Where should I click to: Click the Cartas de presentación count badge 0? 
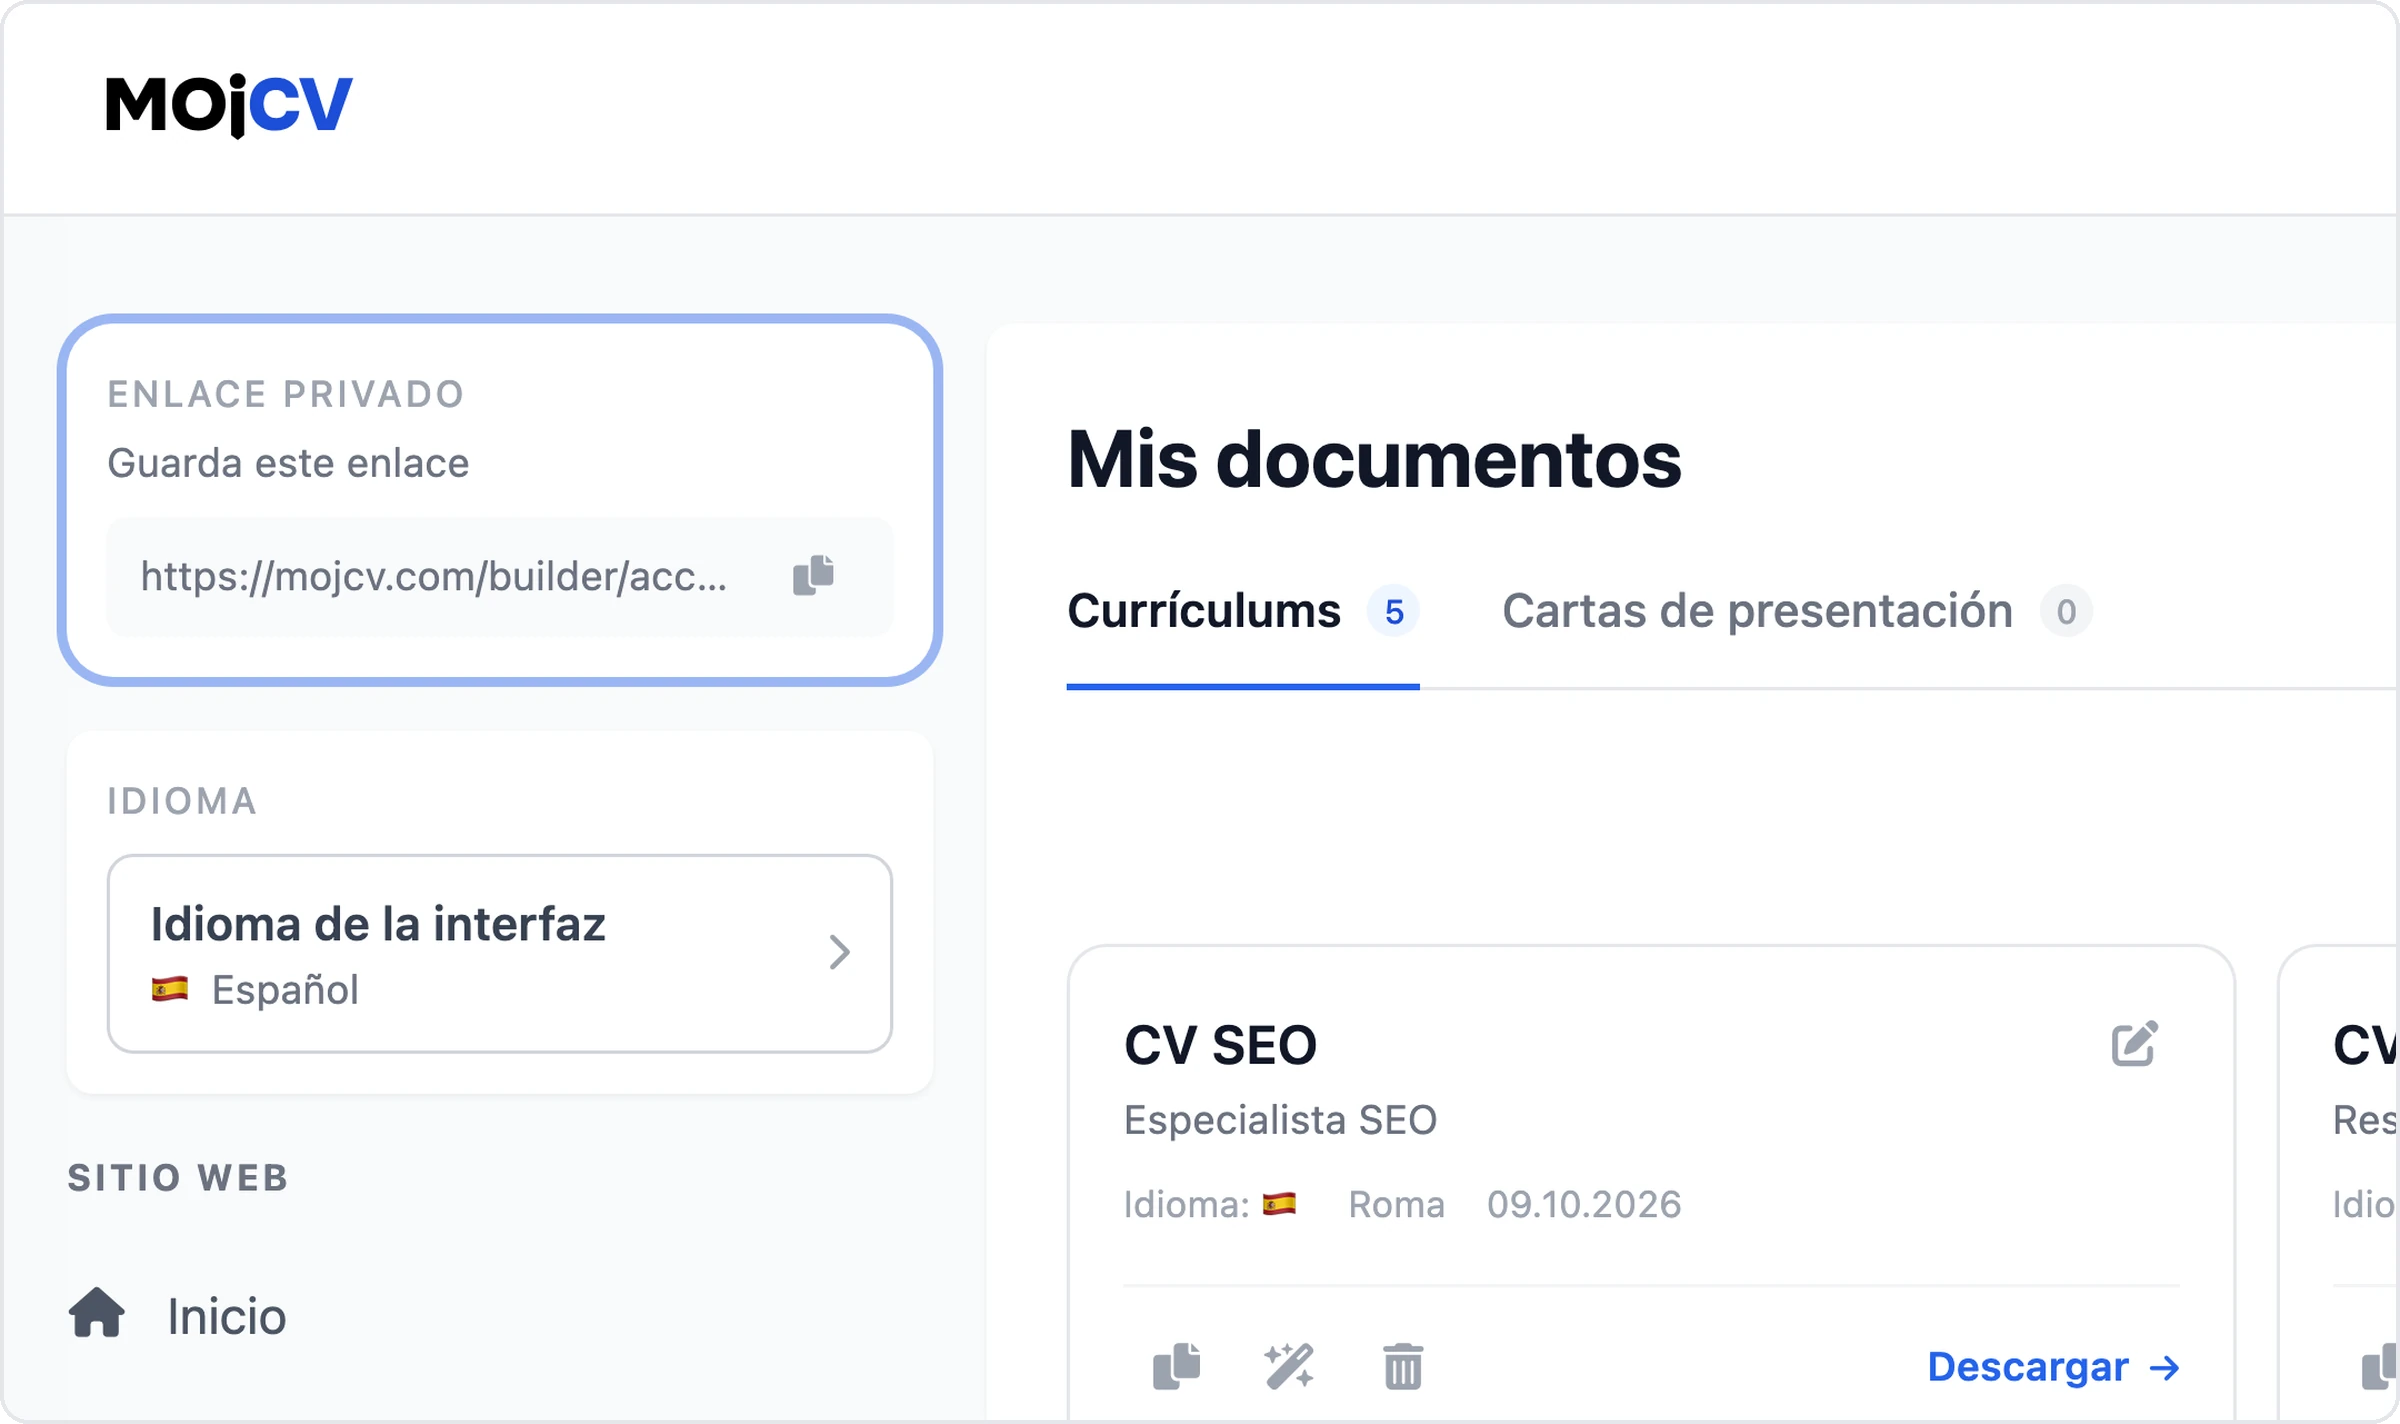tap(2066, 611)
